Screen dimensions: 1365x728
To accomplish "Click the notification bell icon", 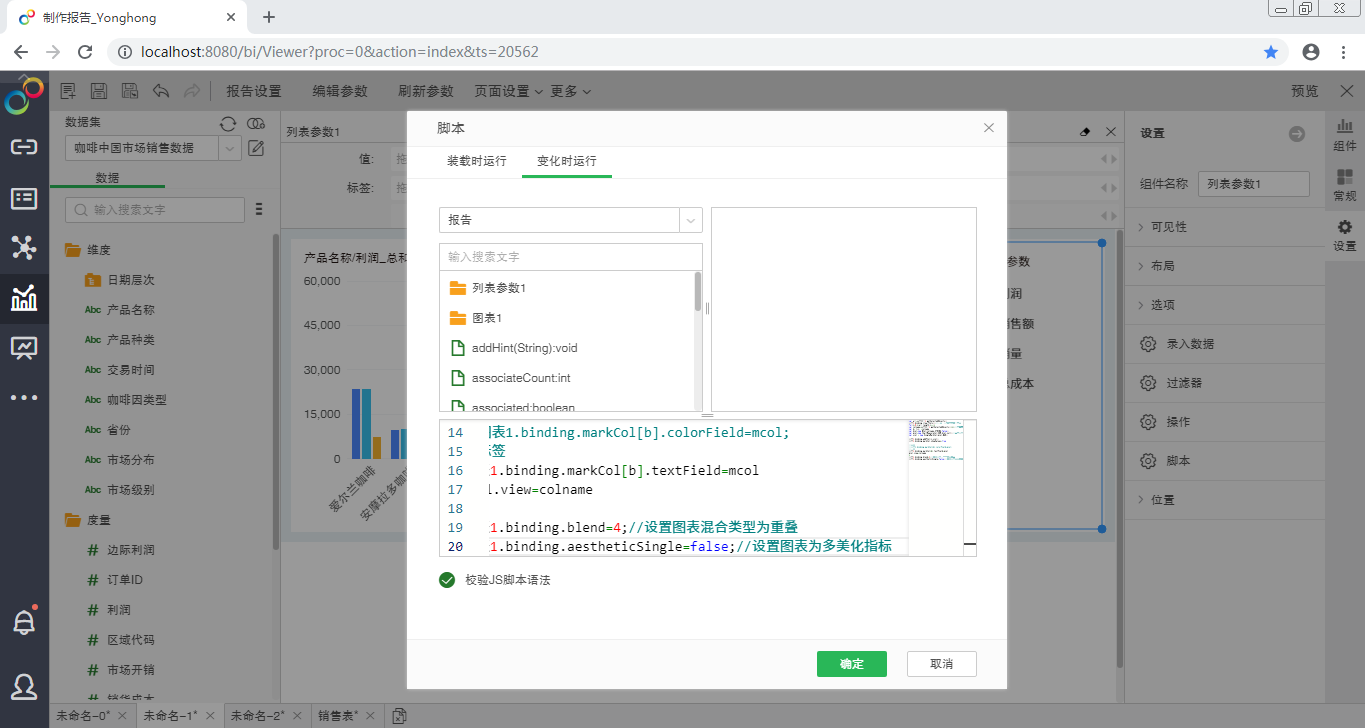I will coord(24,622).
